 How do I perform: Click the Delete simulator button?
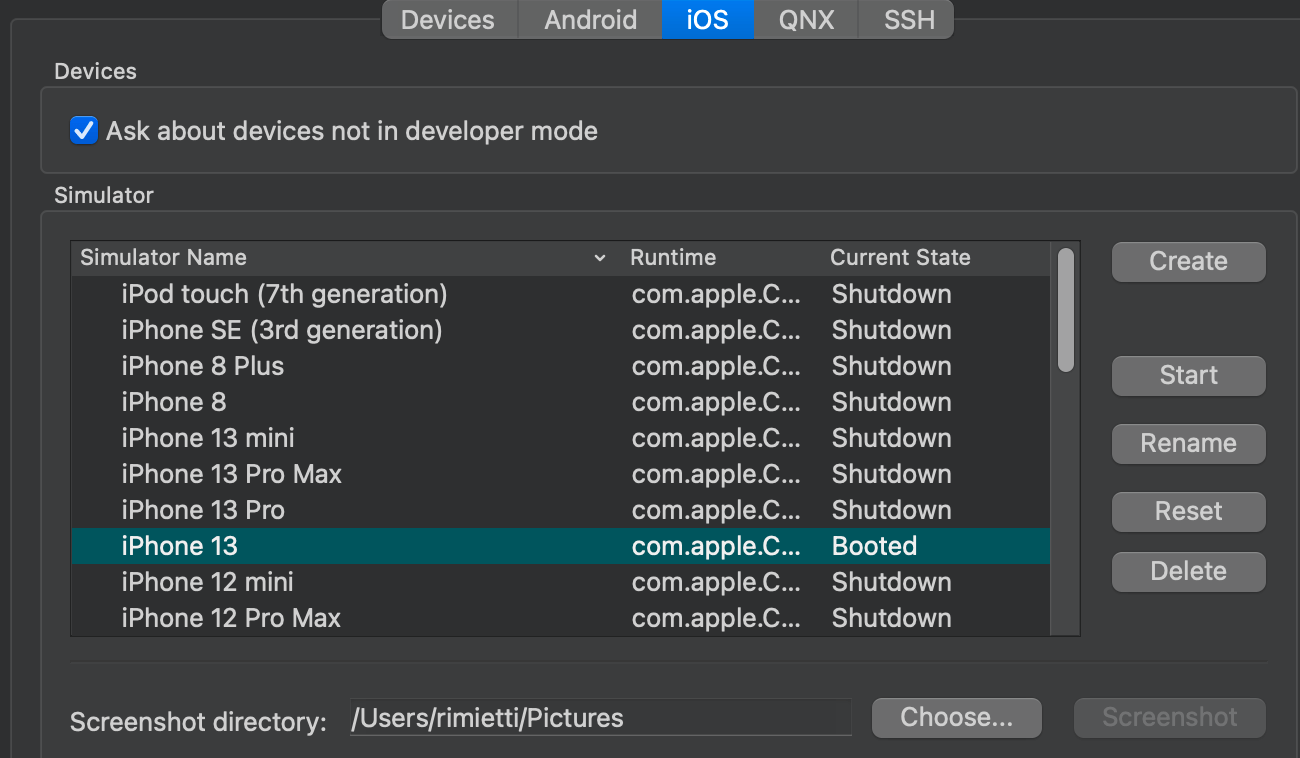(1188, 572)
